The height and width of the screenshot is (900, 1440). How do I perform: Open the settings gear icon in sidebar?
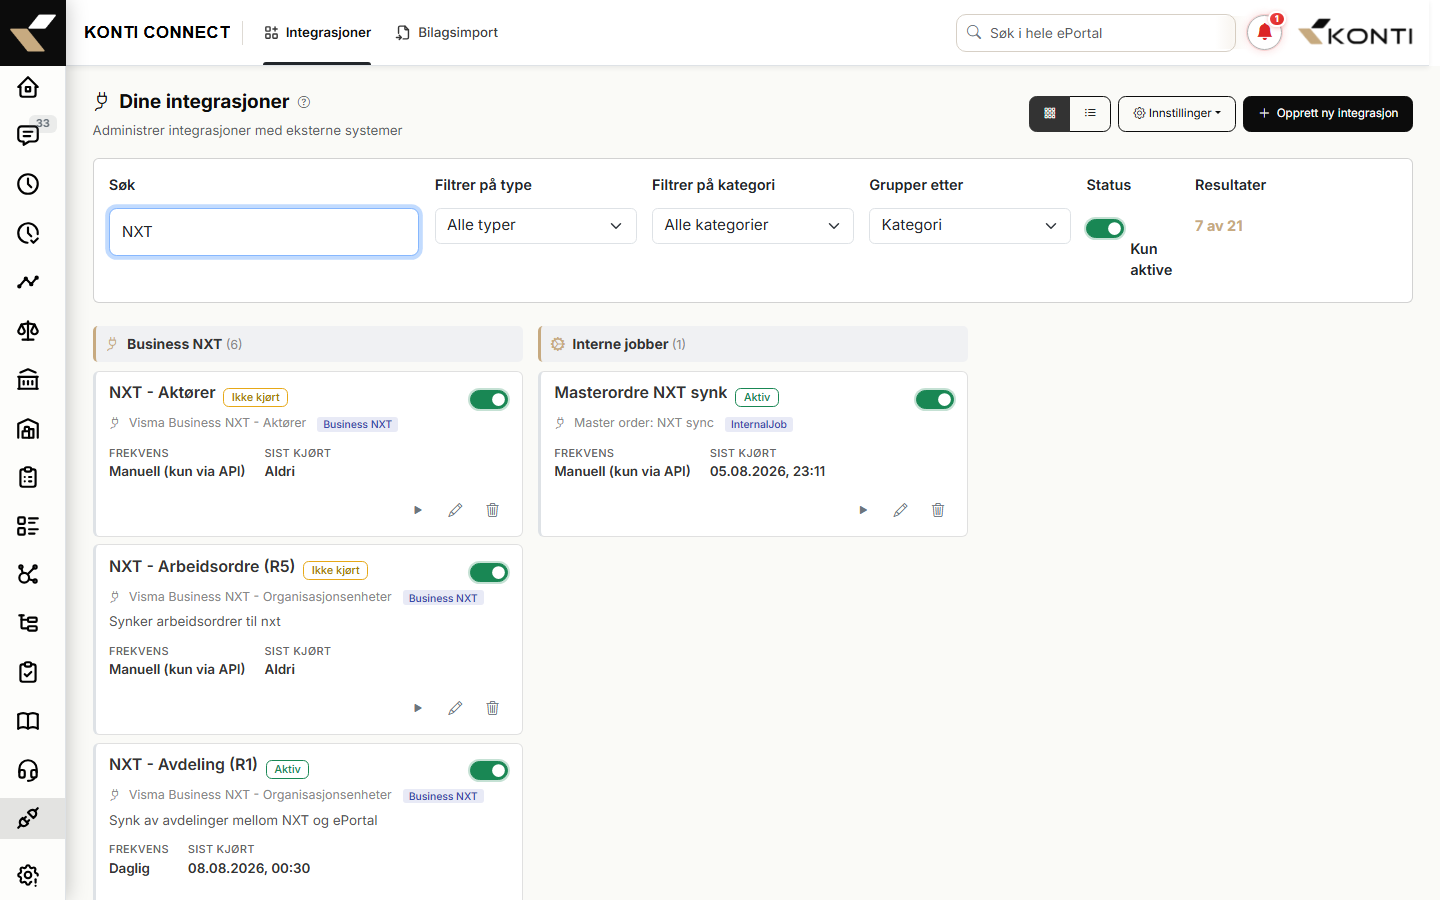28,875
